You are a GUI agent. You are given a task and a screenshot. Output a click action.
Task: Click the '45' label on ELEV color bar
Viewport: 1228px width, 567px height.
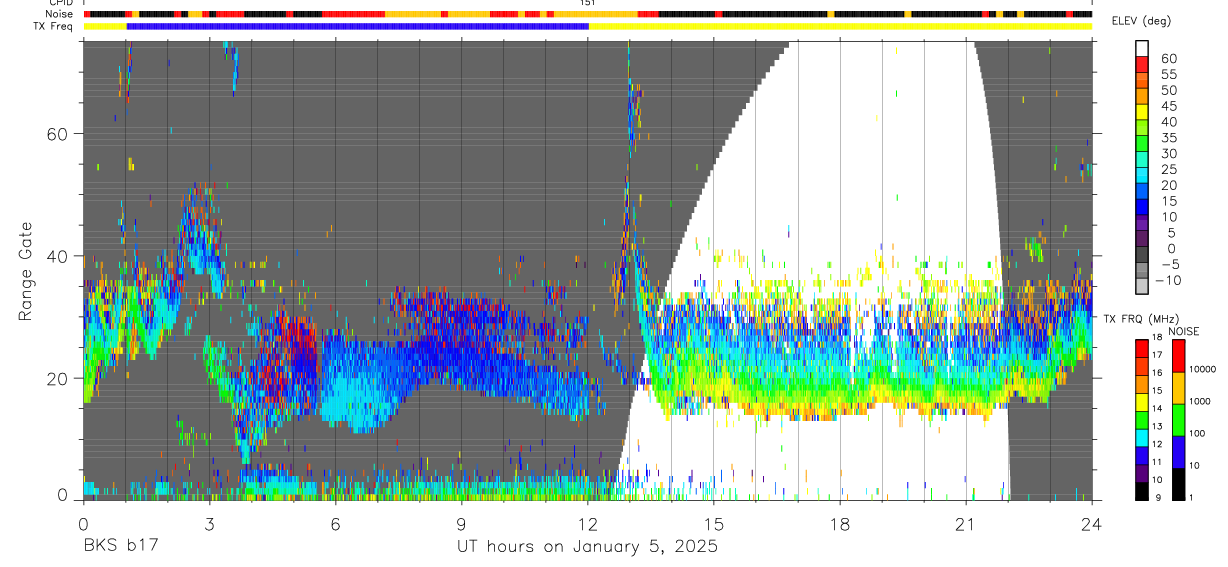[x=1167, y=105]
